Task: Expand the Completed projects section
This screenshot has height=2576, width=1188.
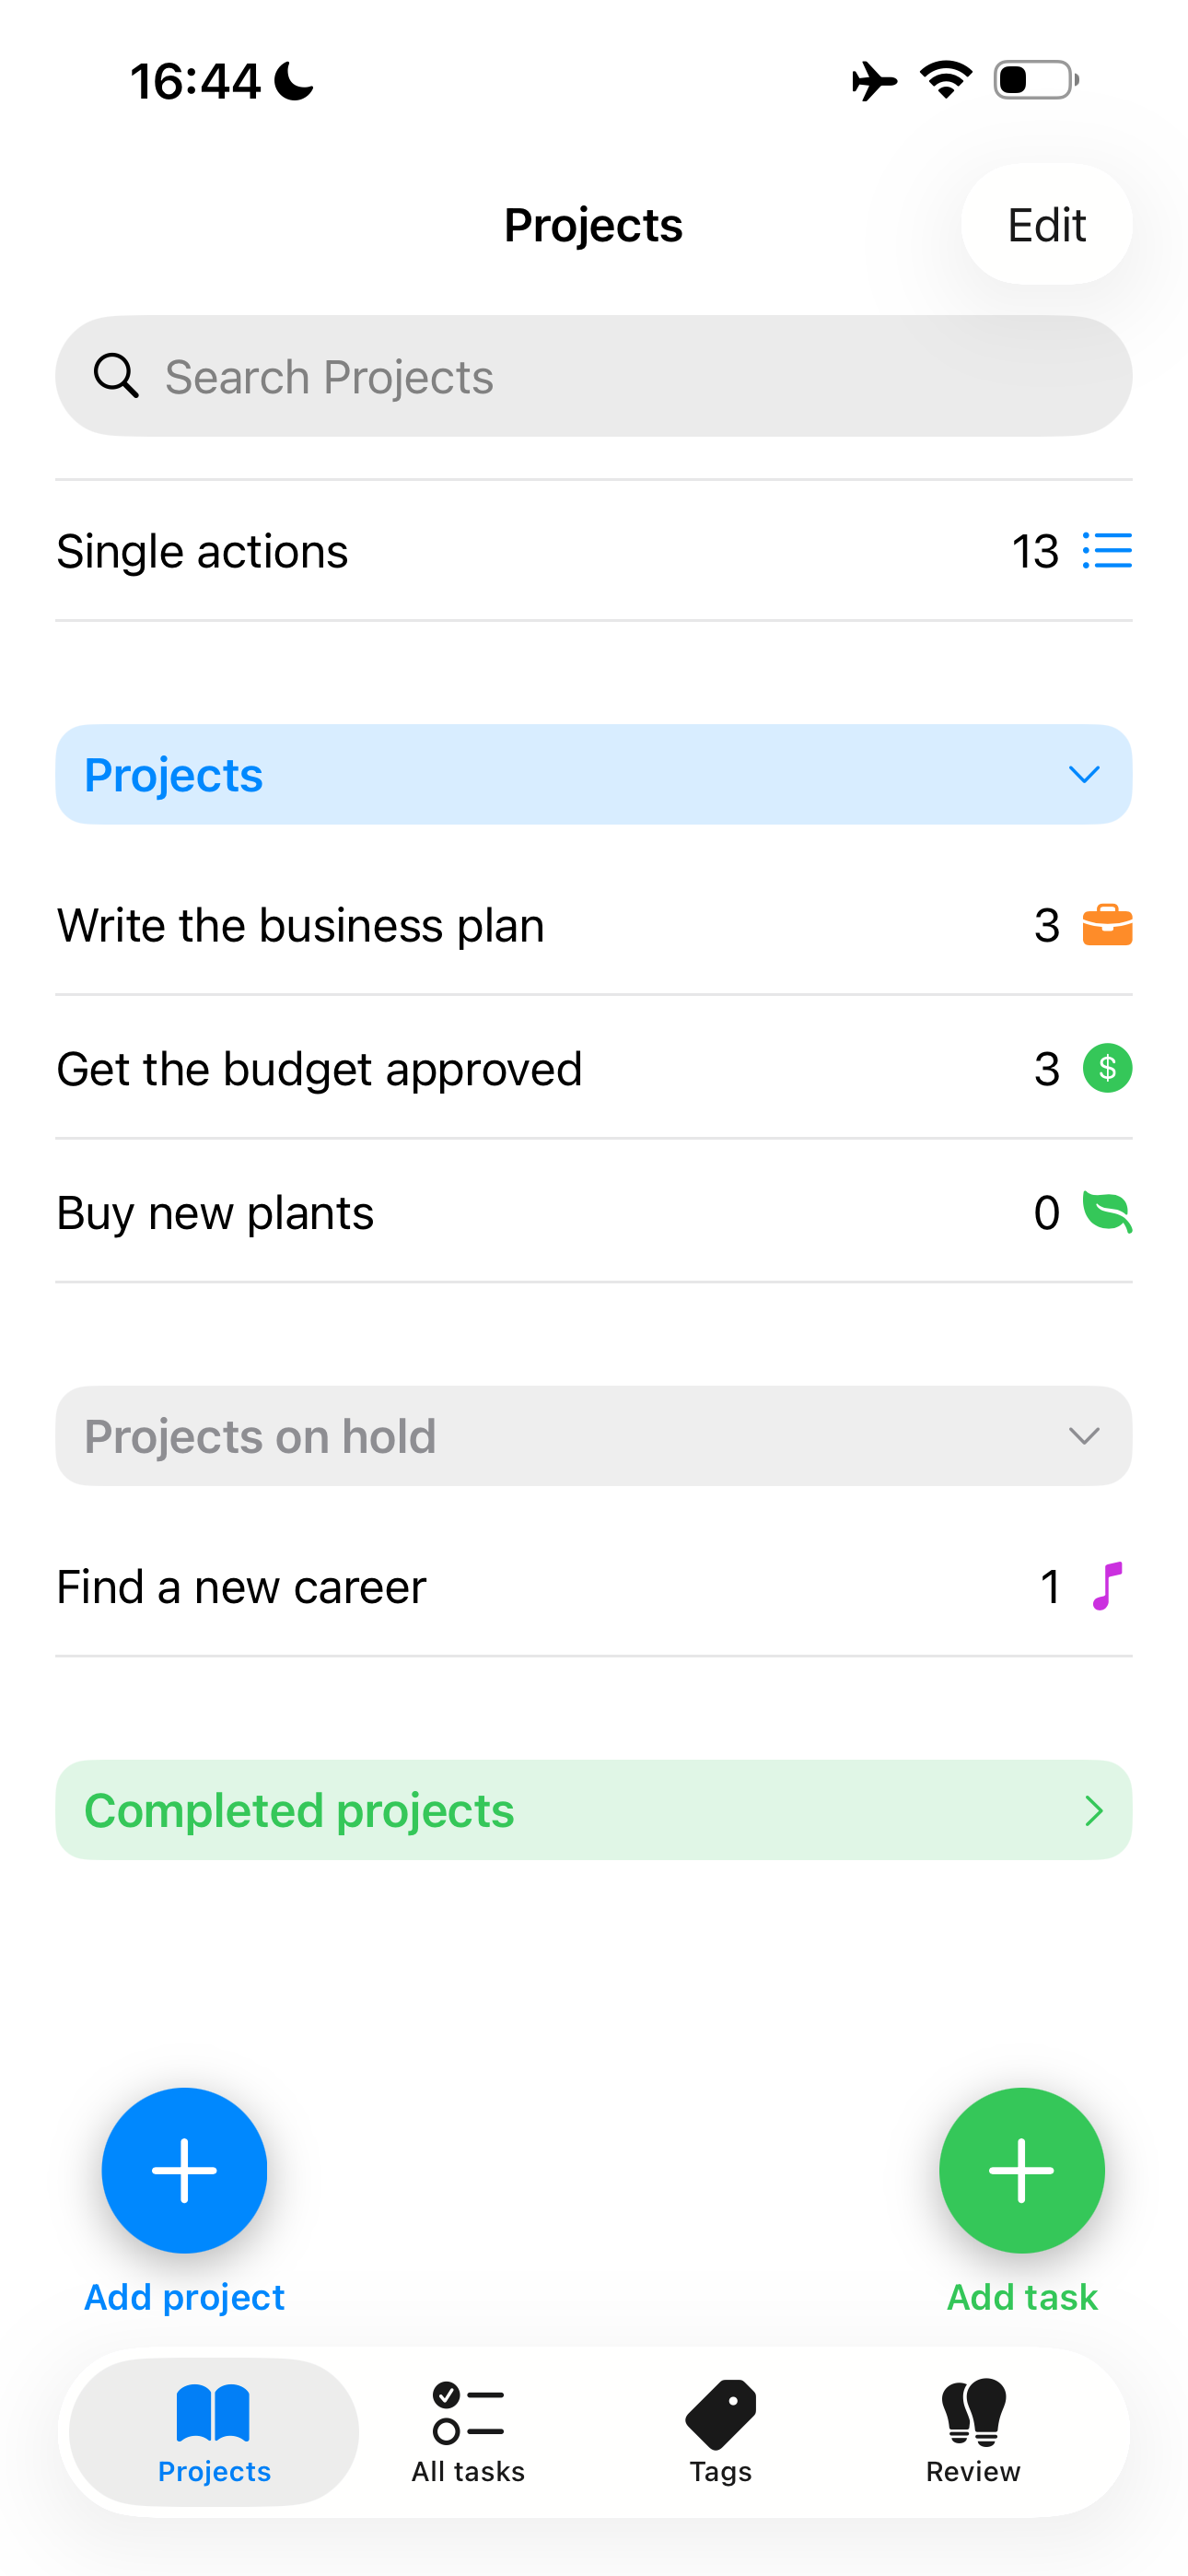Action: click(1093, 1810)
